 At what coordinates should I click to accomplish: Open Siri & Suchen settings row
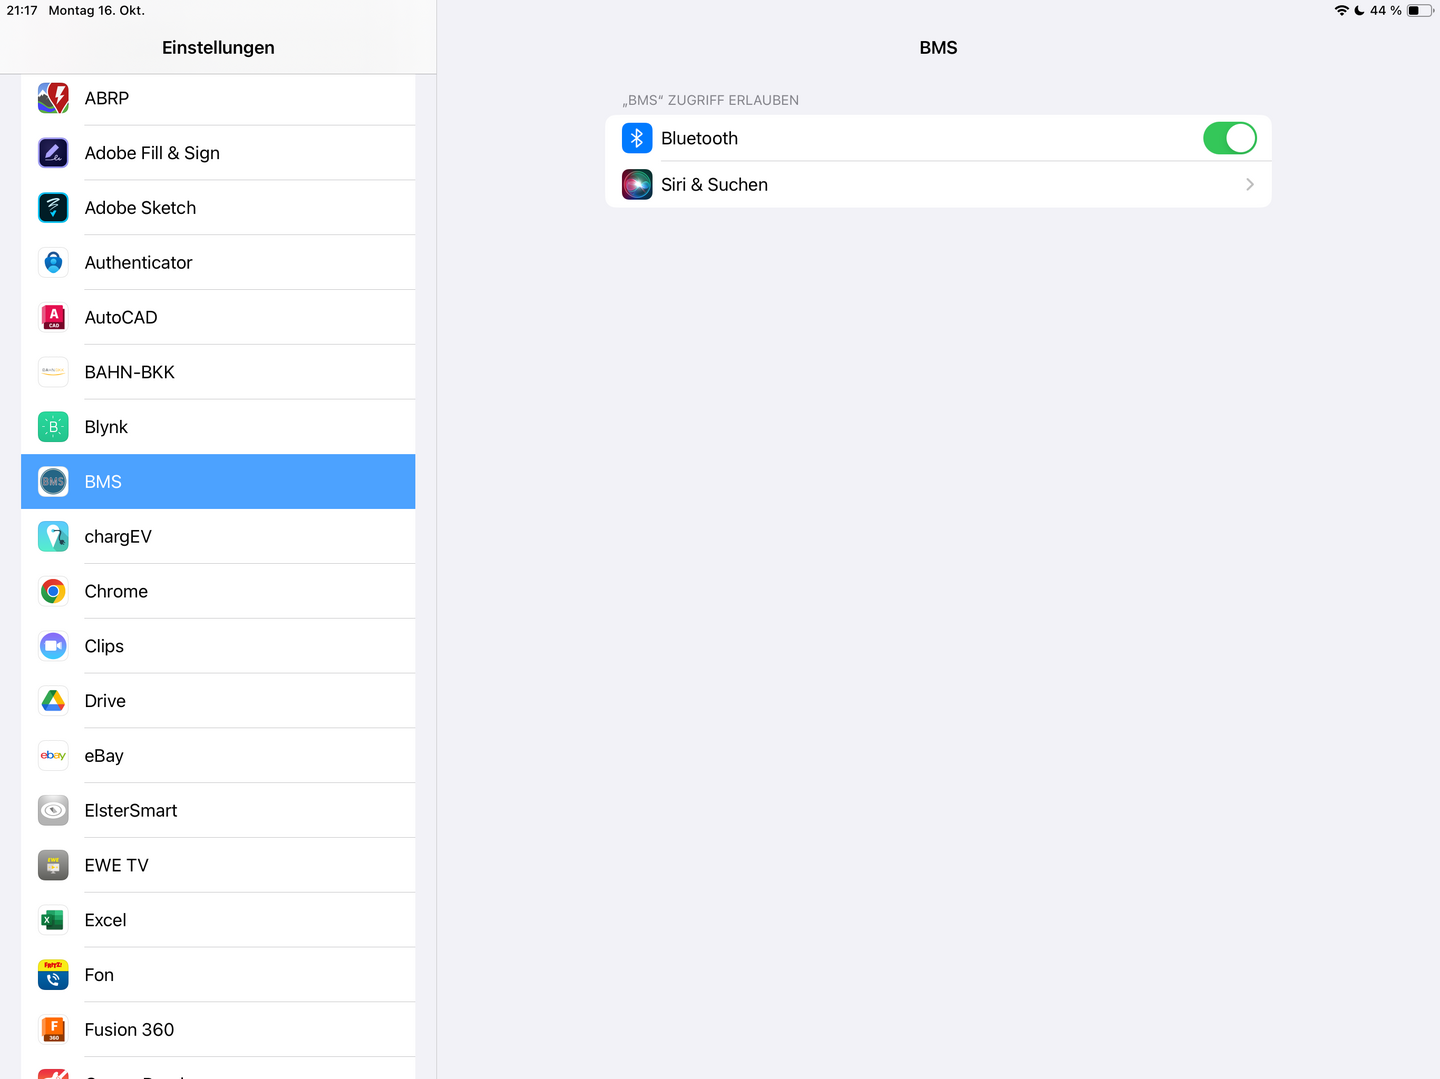point(938,185)
